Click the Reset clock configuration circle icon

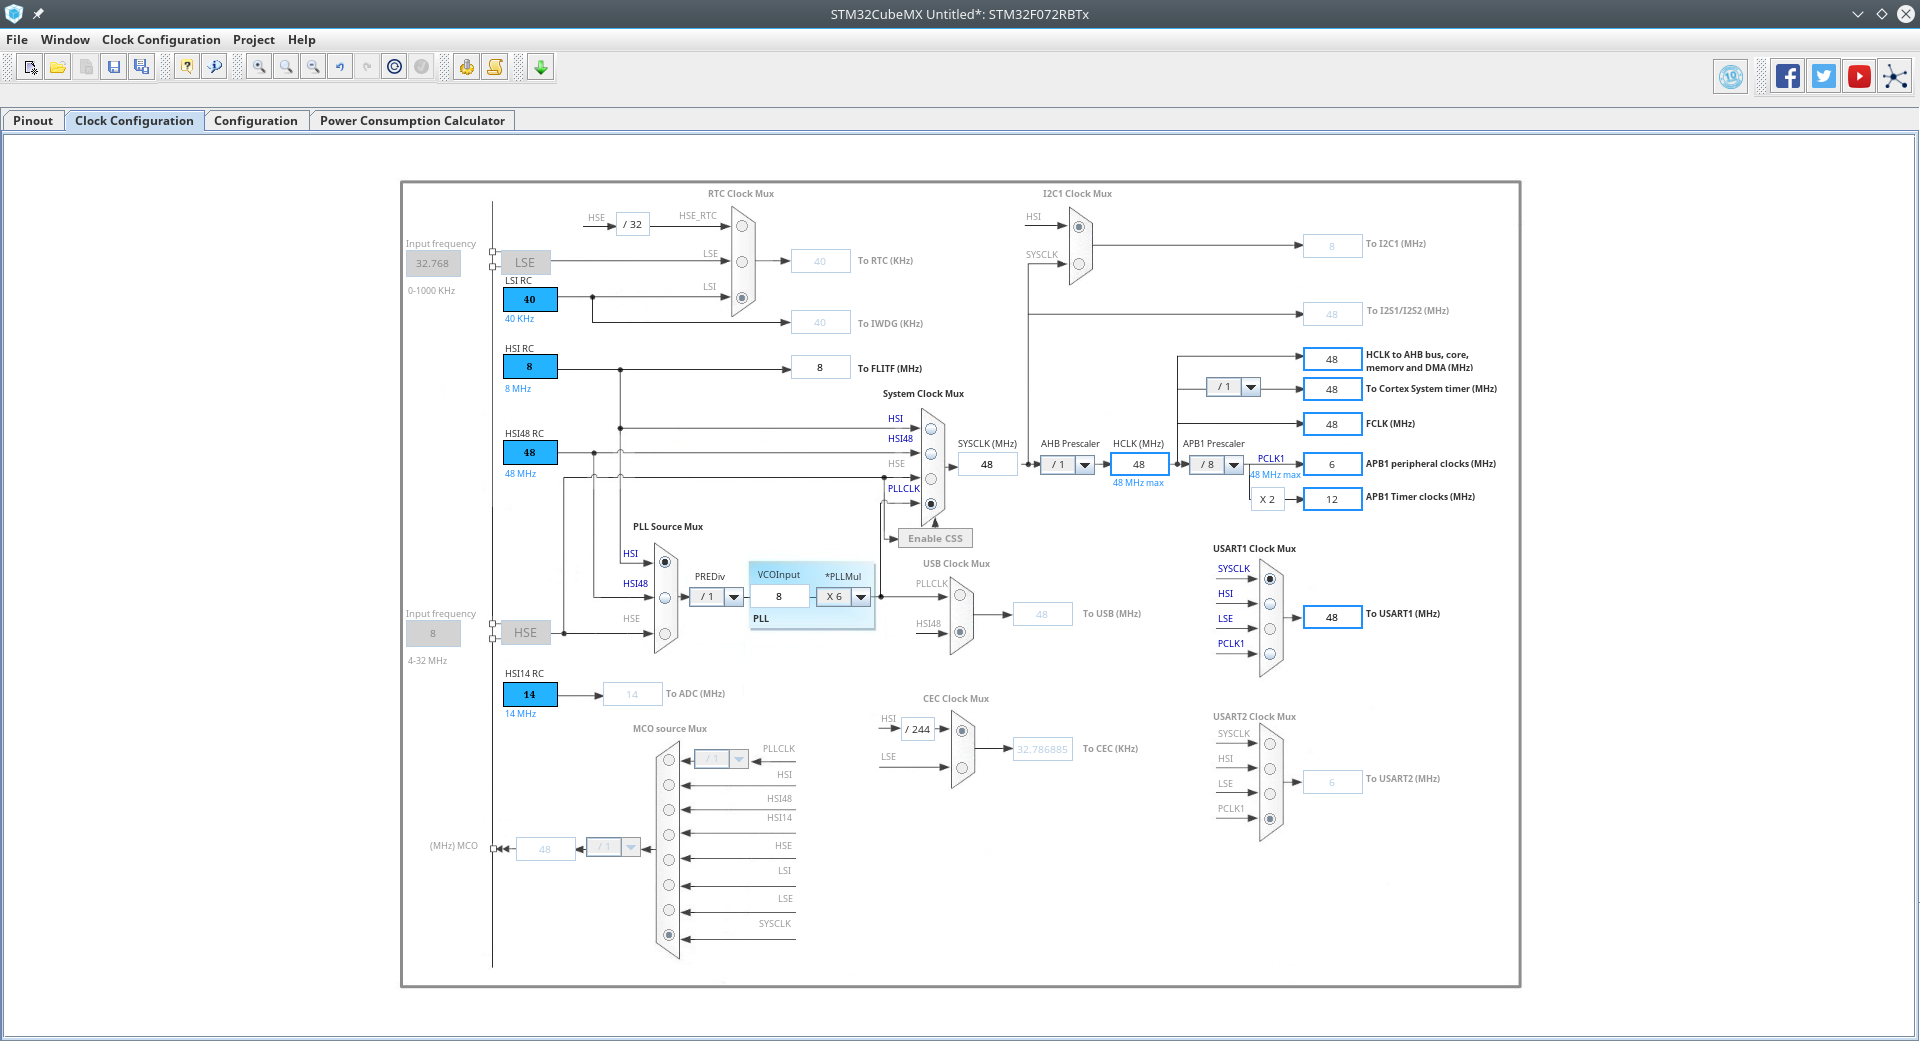point(395,67)
